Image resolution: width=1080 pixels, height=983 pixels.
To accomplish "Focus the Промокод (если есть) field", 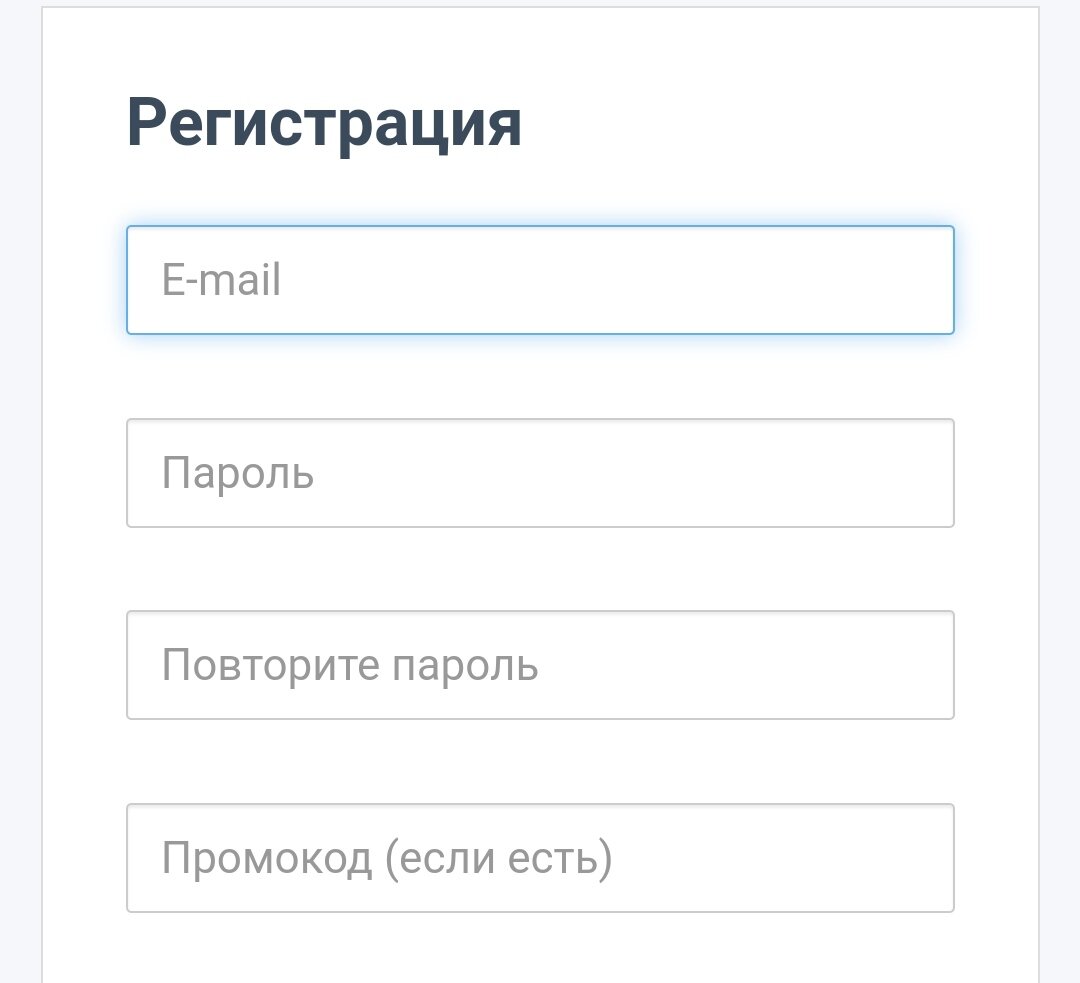I will click(540, 858).
